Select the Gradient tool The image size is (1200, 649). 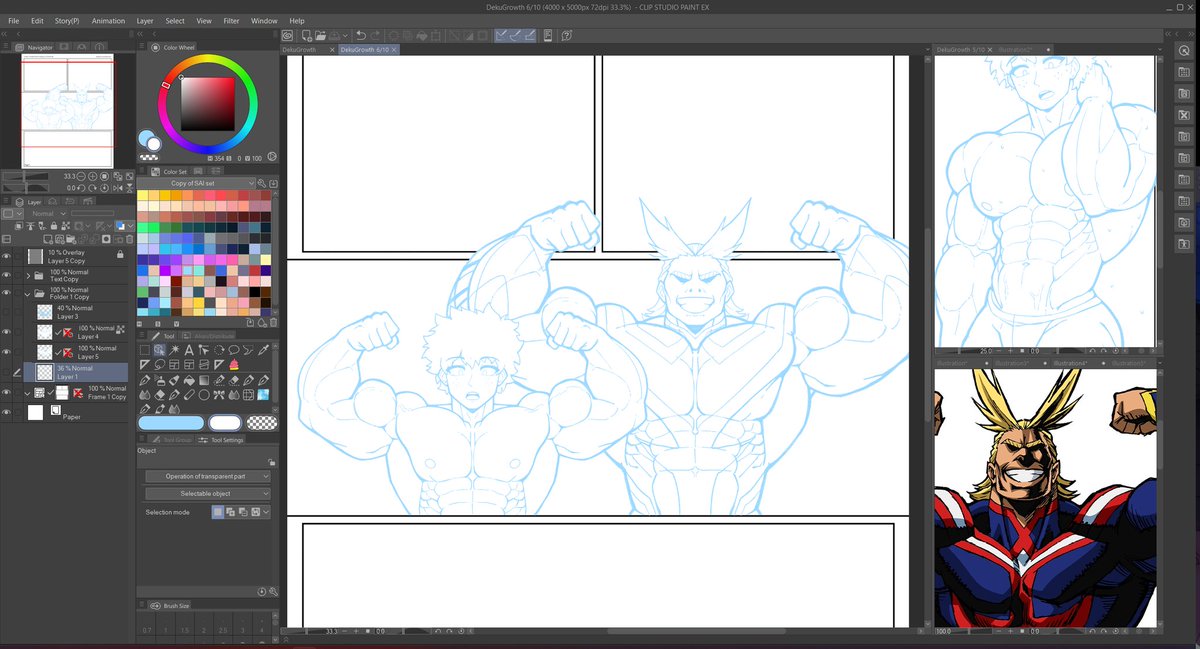(204, 380)
